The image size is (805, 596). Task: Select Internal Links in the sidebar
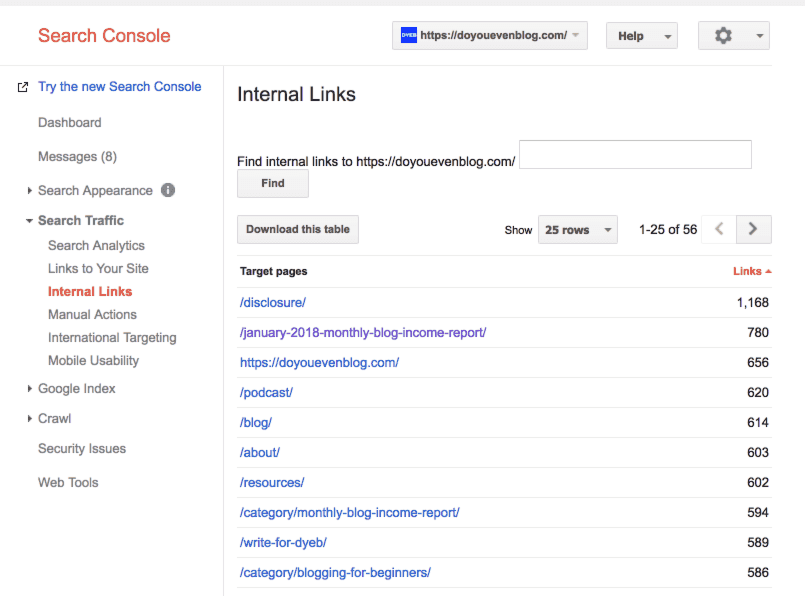point(90,292)
